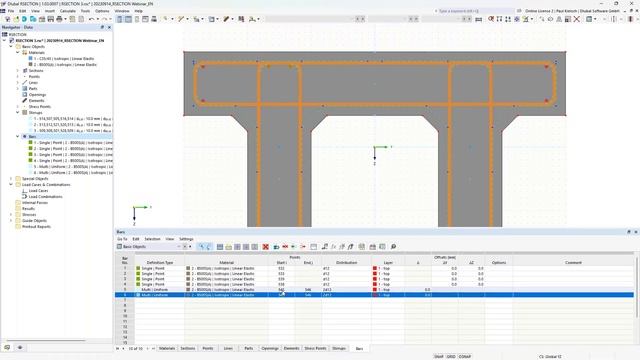Image resolution: width=640 pixels, height=360 pixels.
Task: Open the Calculate menu
Action: point(68,11)
